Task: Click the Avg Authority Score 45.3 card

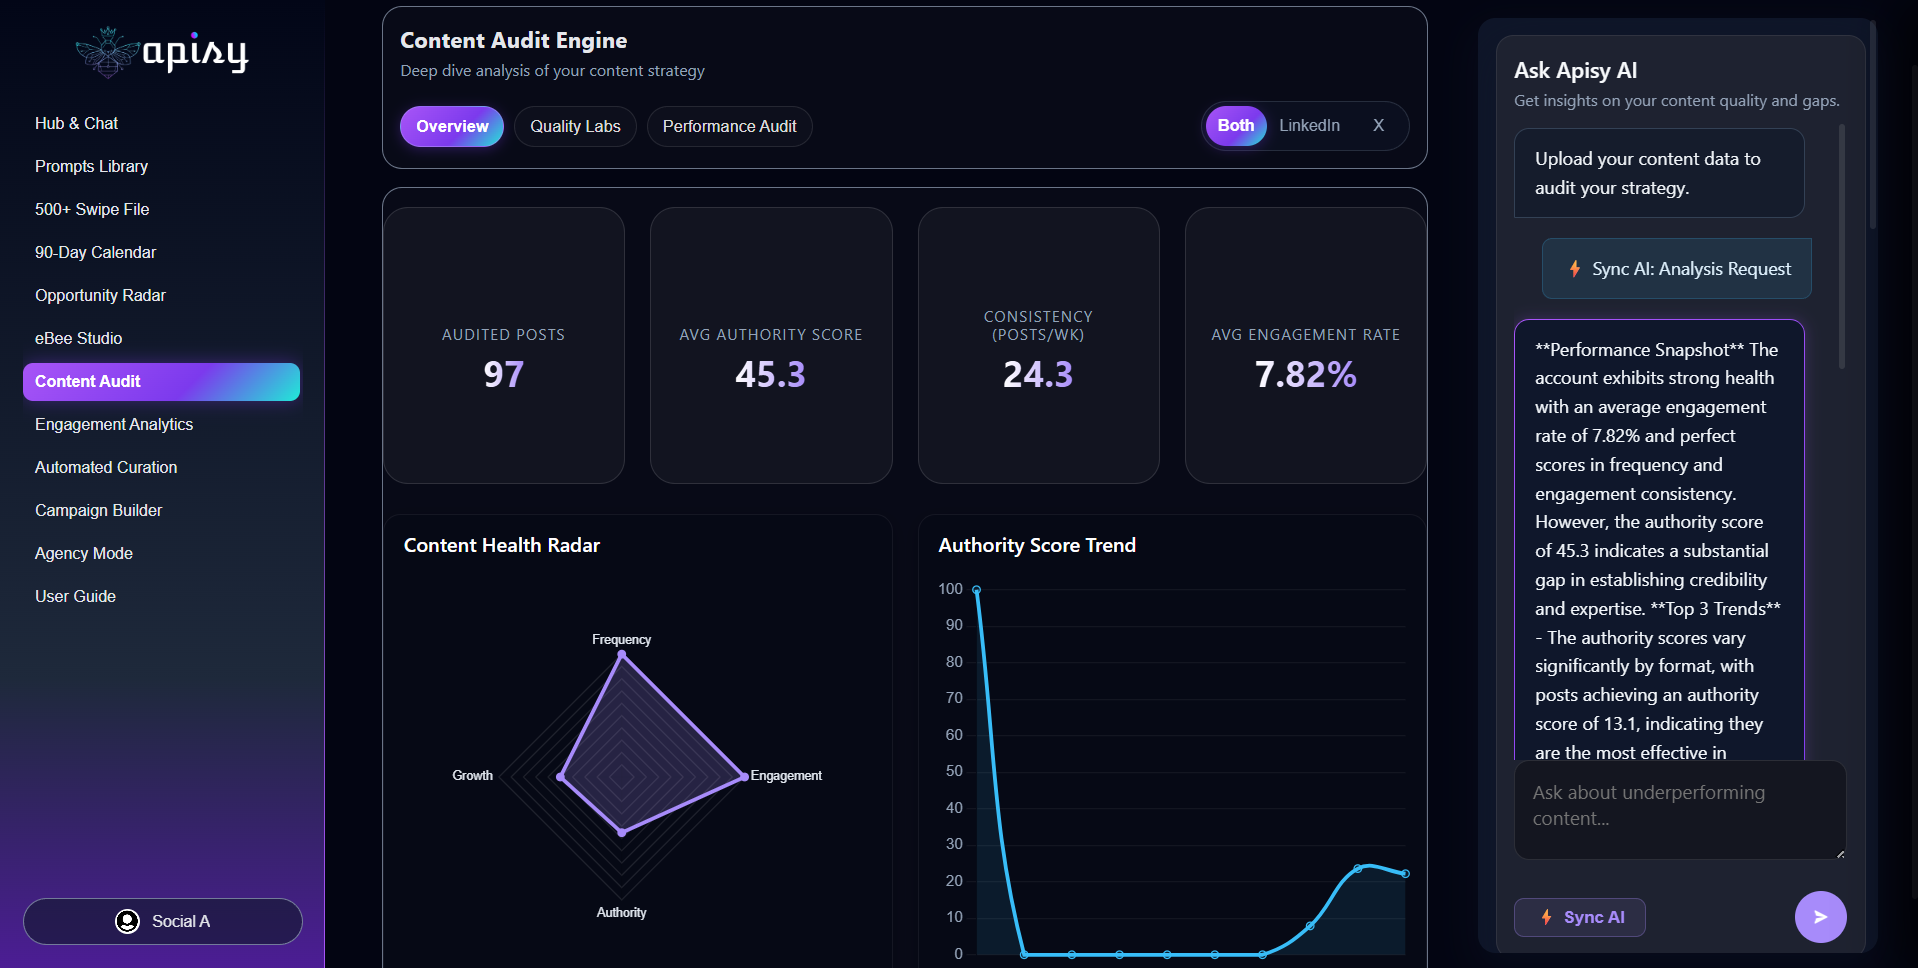Action: pyautogui.click(x=771, y=346)
